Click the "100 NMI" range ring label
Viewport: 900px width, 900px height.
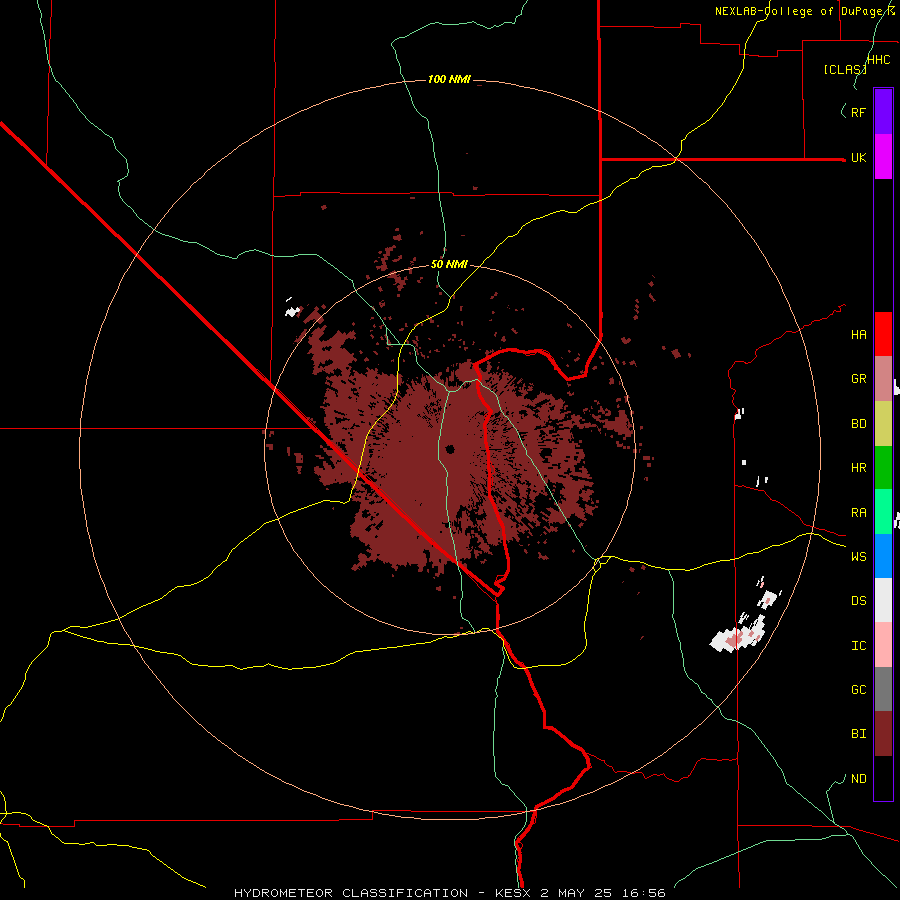click(x=449, y=79)
